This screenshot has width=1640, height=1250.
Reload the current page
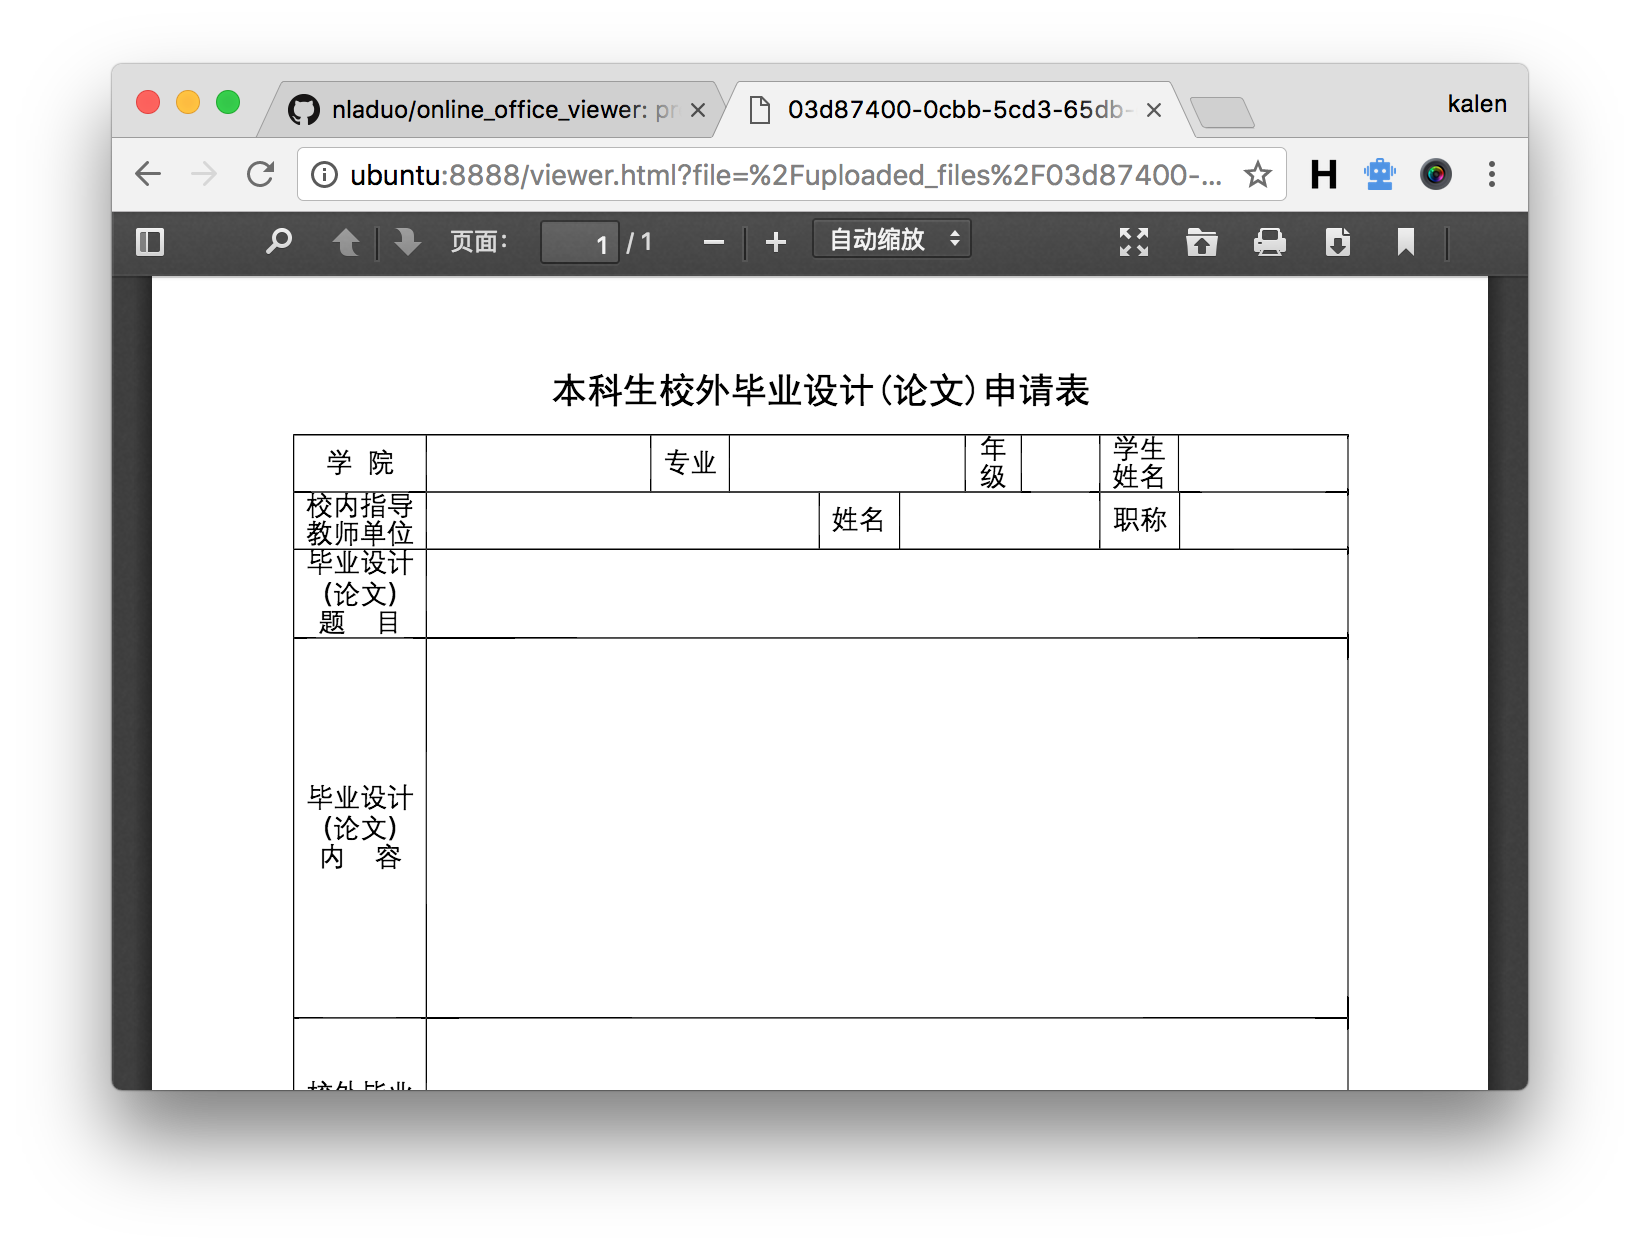pyautogui.click(x=261, y=174)
